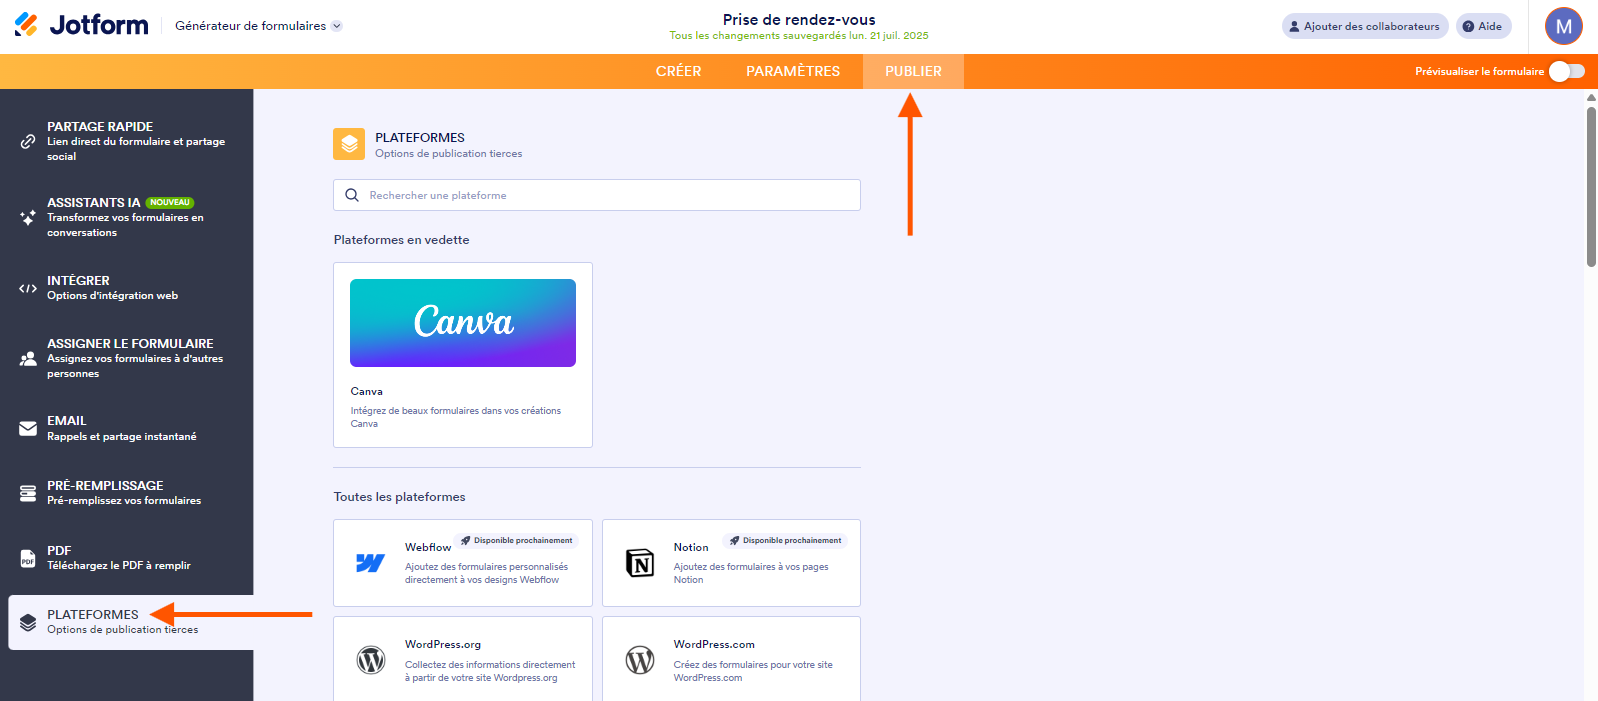
Task: Open Générateur de formulaires dropdown
Action: click(x=258, y=26)
